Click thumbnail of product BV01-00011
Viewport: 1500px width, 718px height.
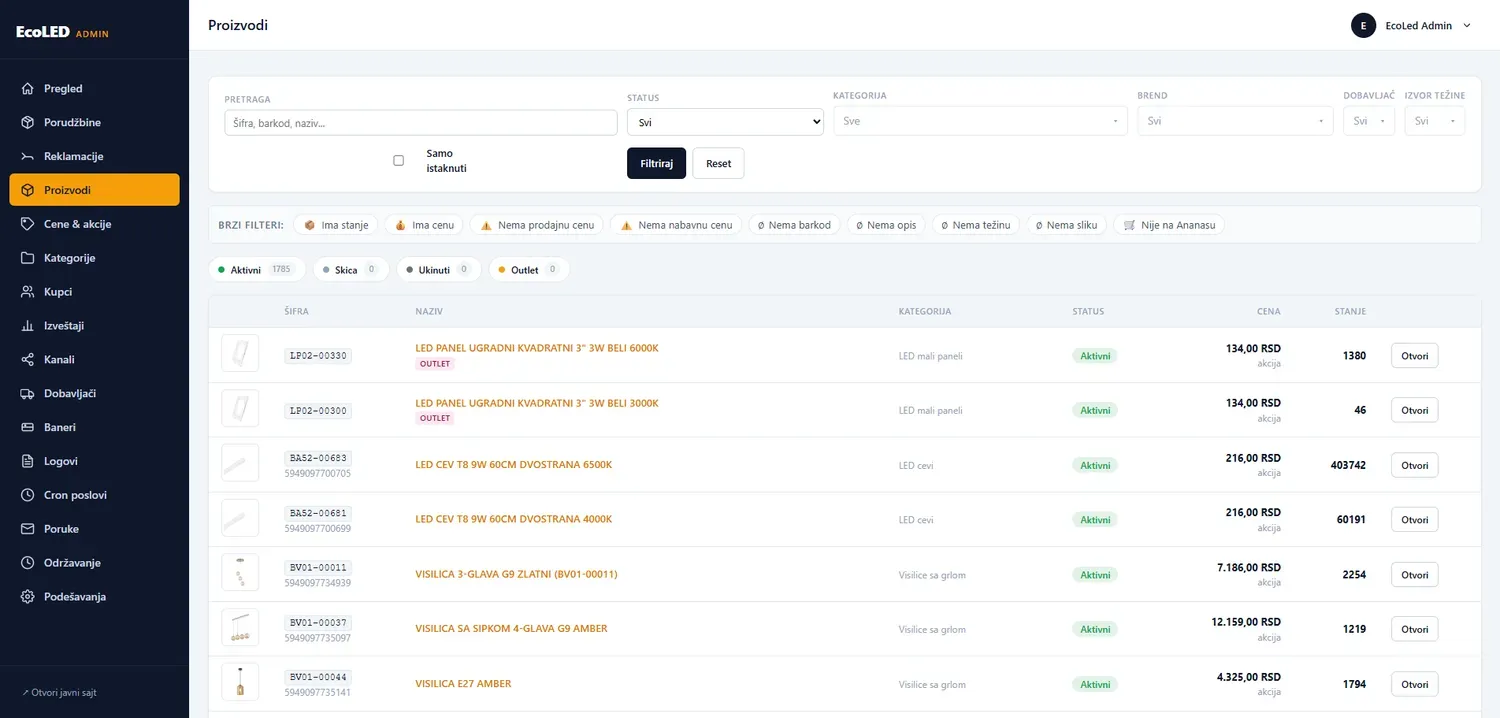point(240,574)
